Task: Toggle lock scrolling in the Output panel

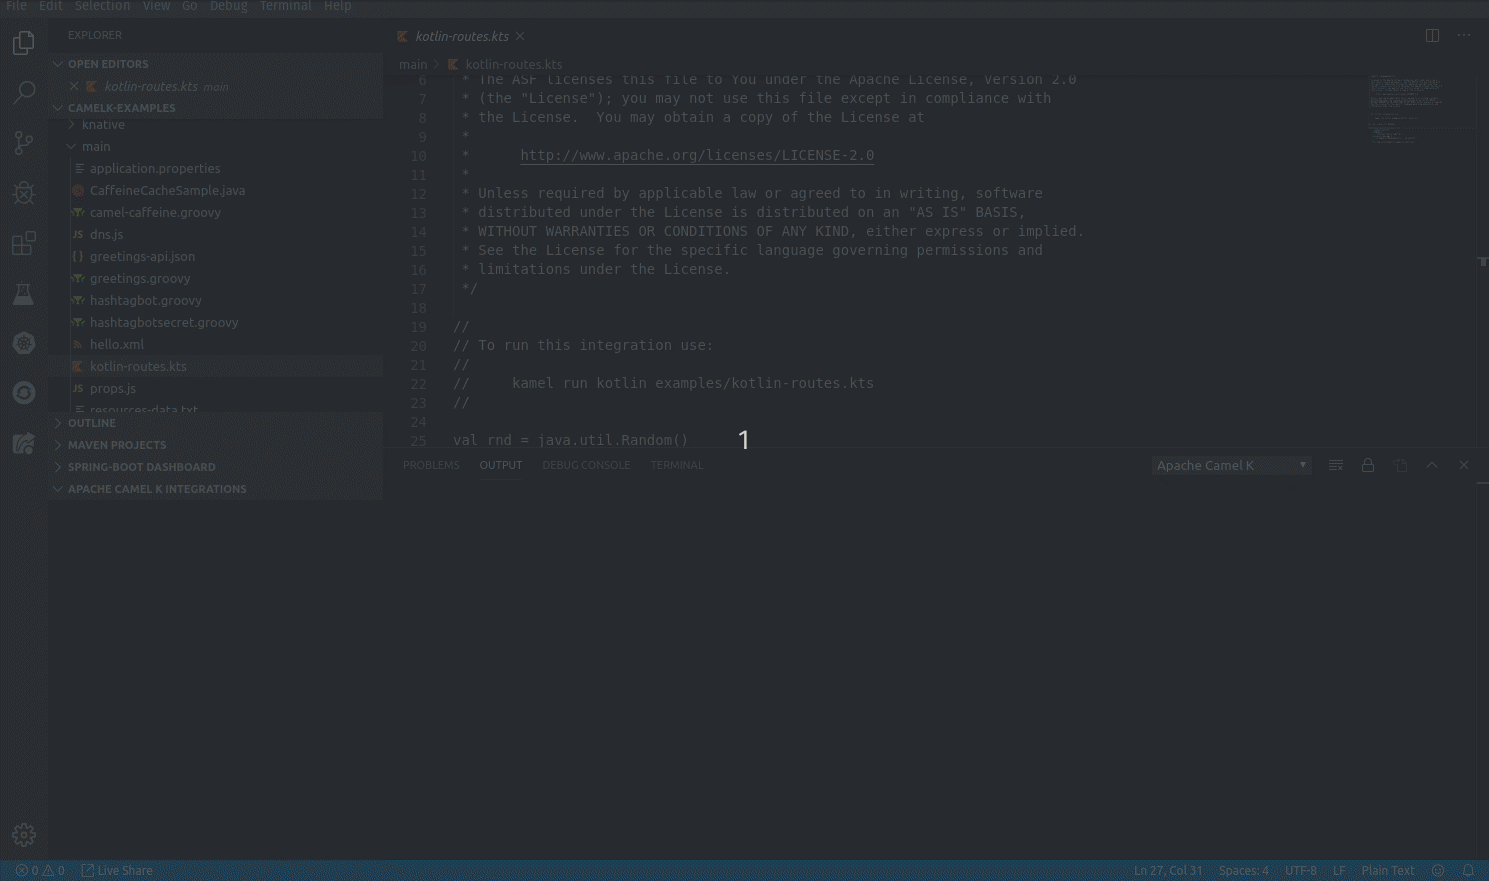Action: (x=1368, y=464)
